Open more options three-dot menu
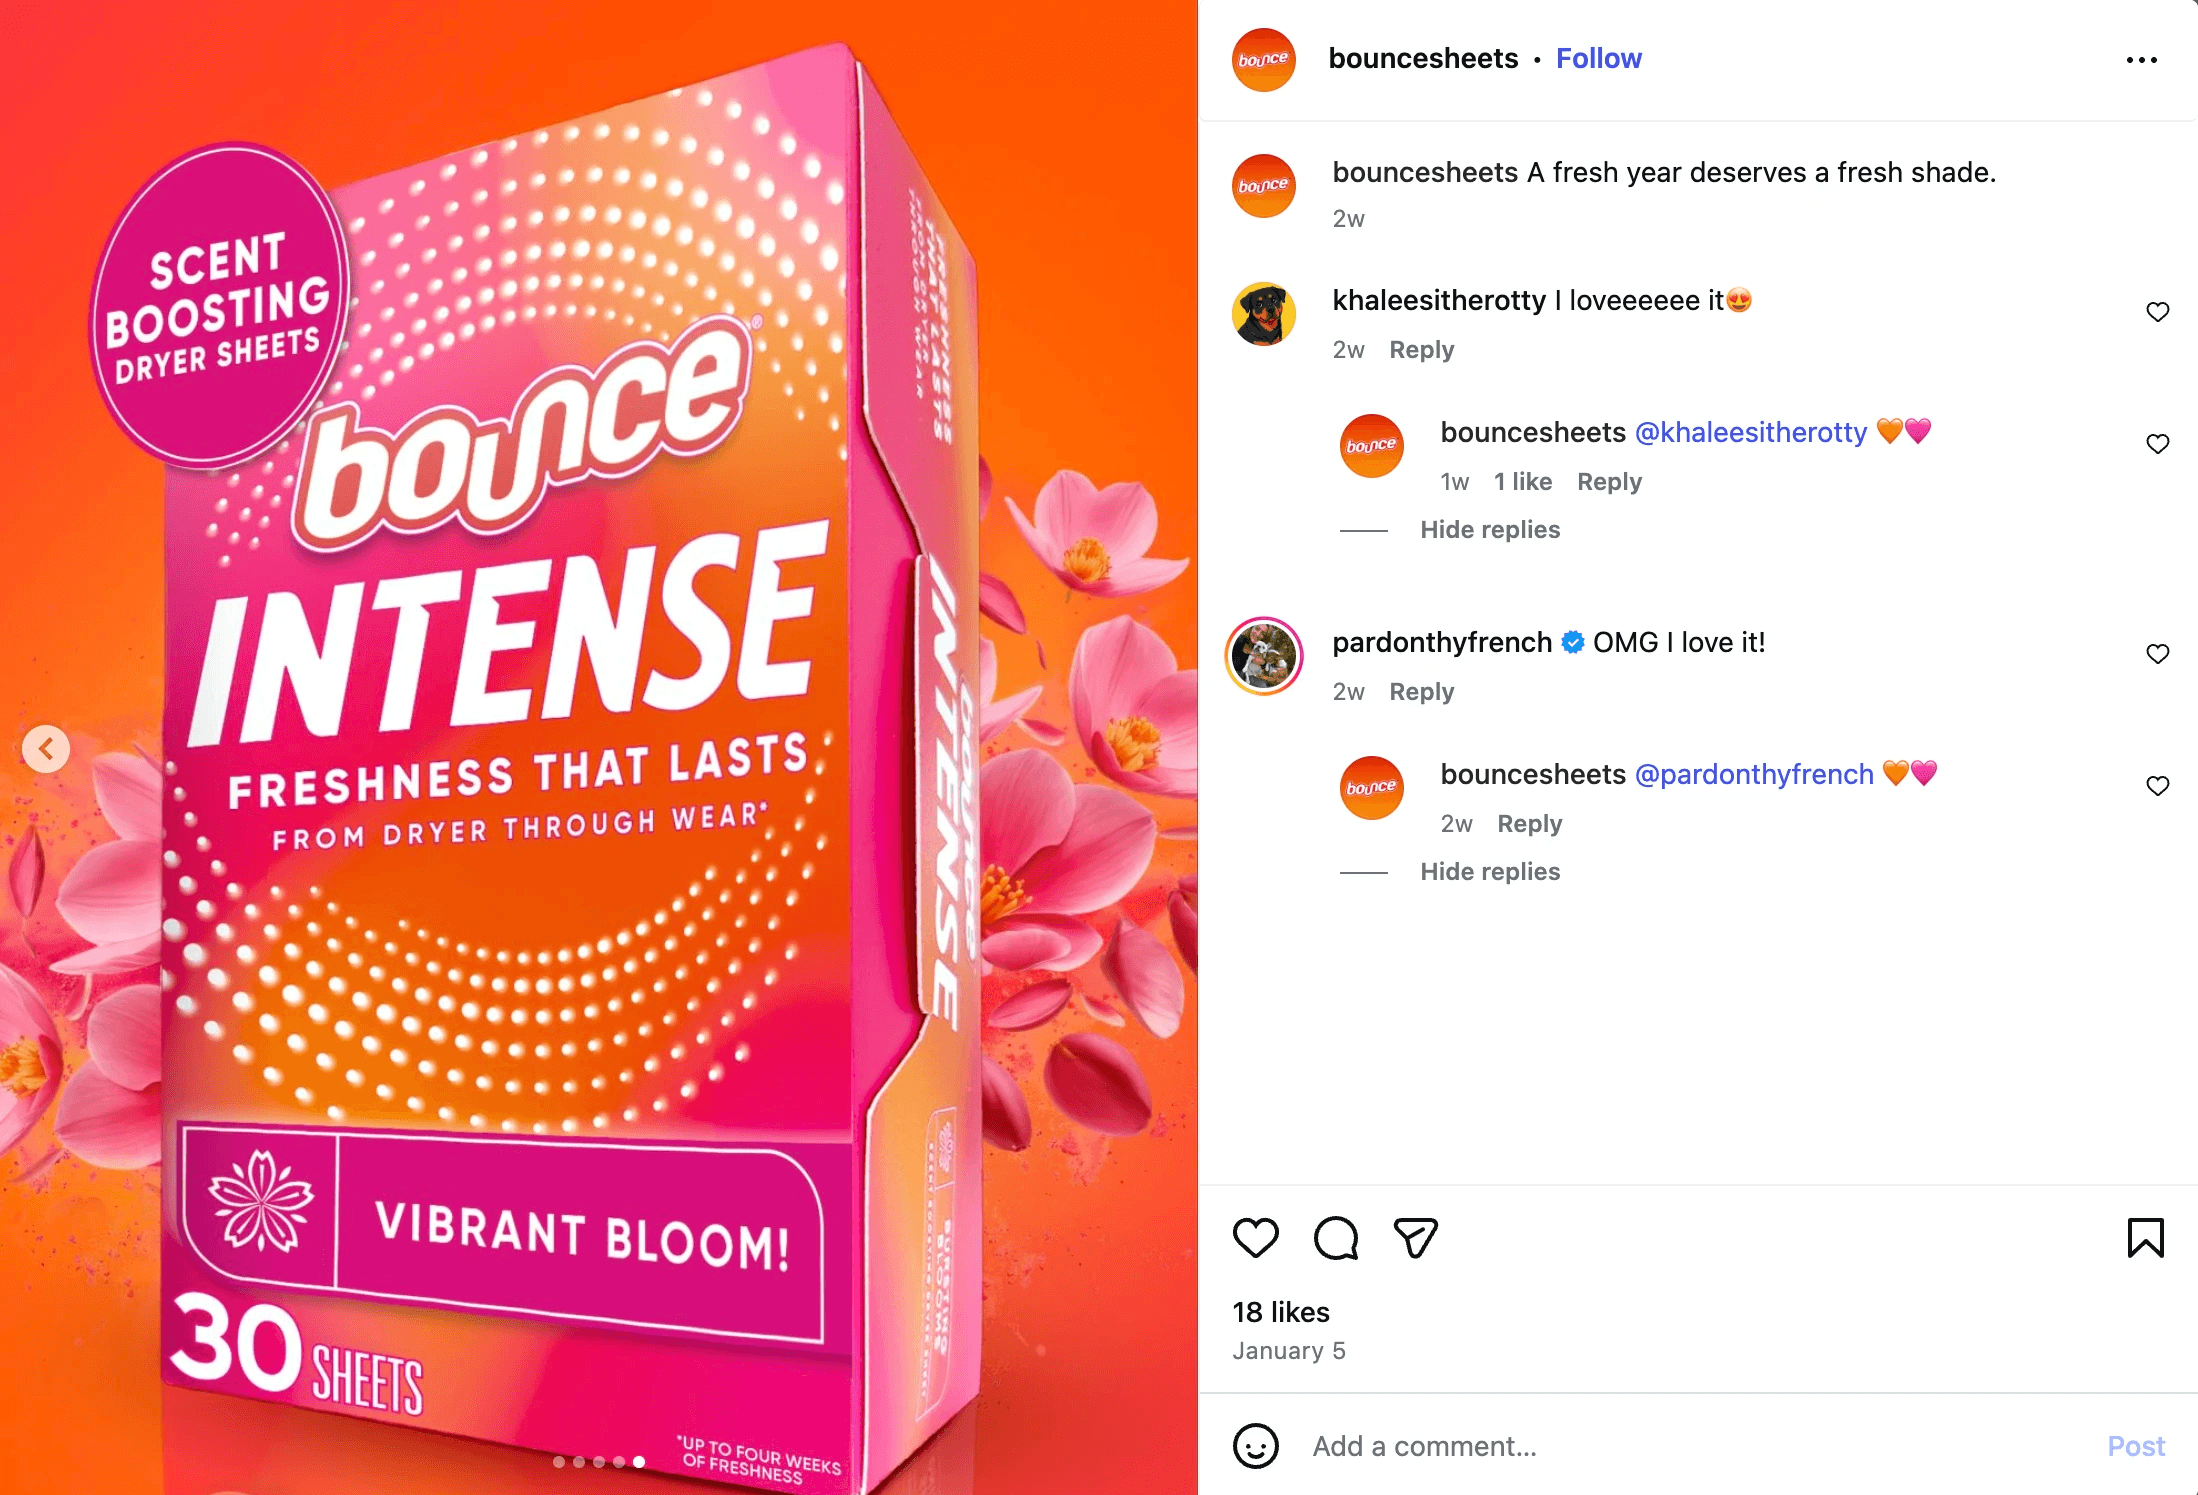This screenshot has height=1495, width=2198. pyautogui.click(x=2142, y=60)
